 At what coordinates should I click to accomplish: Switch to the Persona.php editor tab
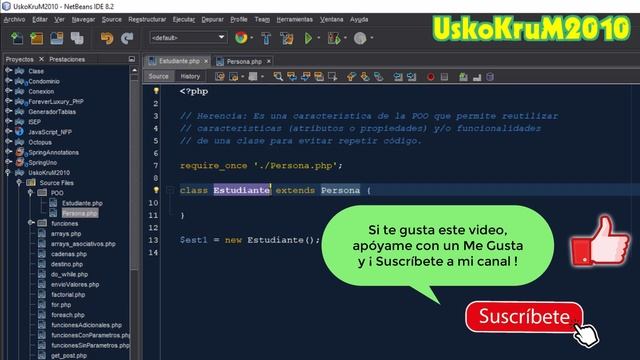[x=244, y=61]
